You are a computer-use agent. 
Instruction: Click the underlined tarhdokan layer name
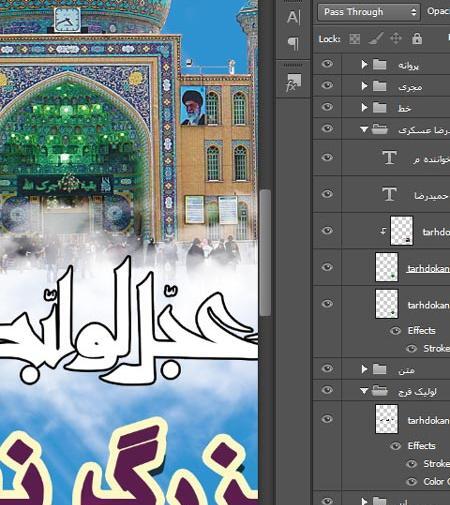428,268
